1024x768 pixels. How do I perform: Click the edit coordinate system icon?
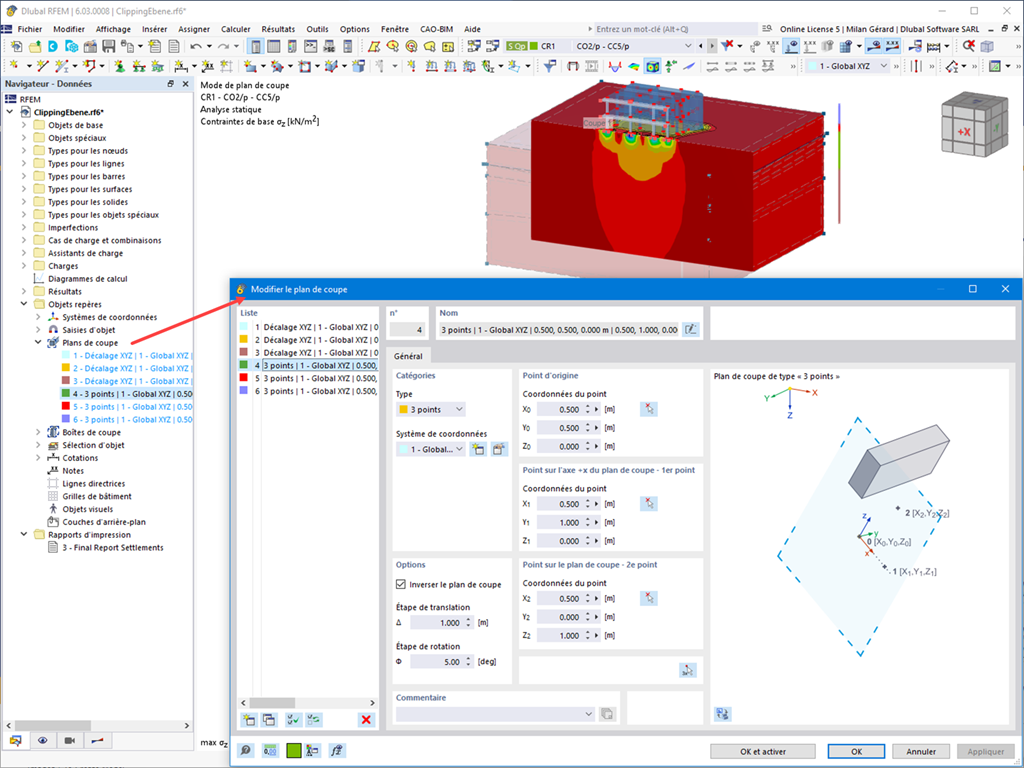pyautogui.click(x=499, y=449)
